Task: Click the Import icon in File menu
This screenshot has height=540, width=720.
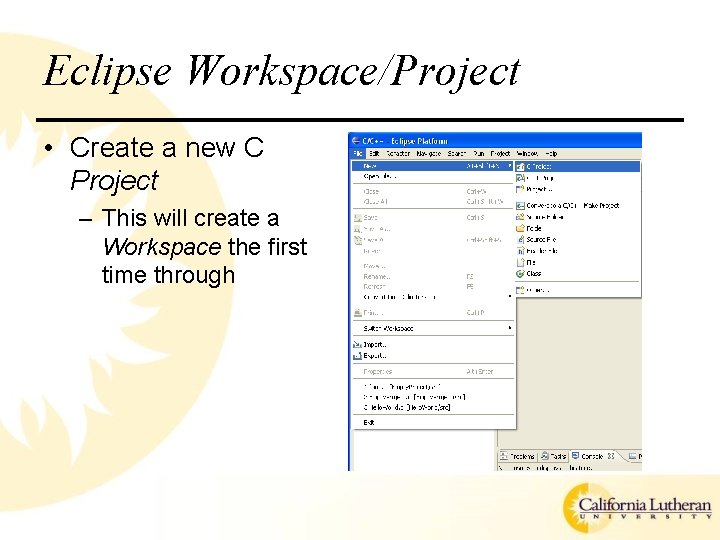Action: (358, 345)
